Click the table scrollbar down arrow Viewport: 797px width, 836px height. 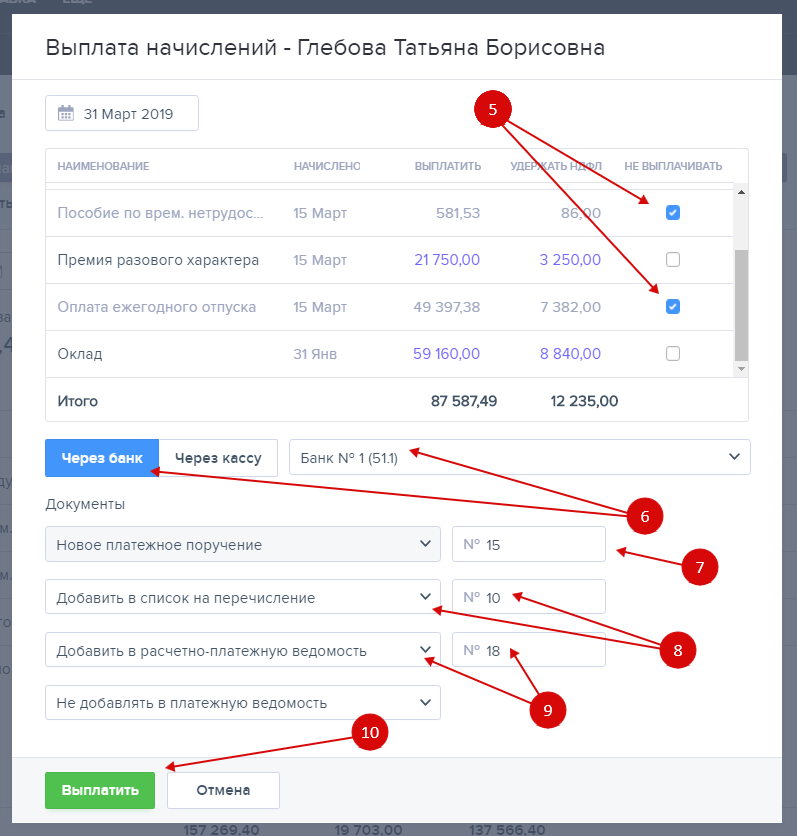[741, 369]
